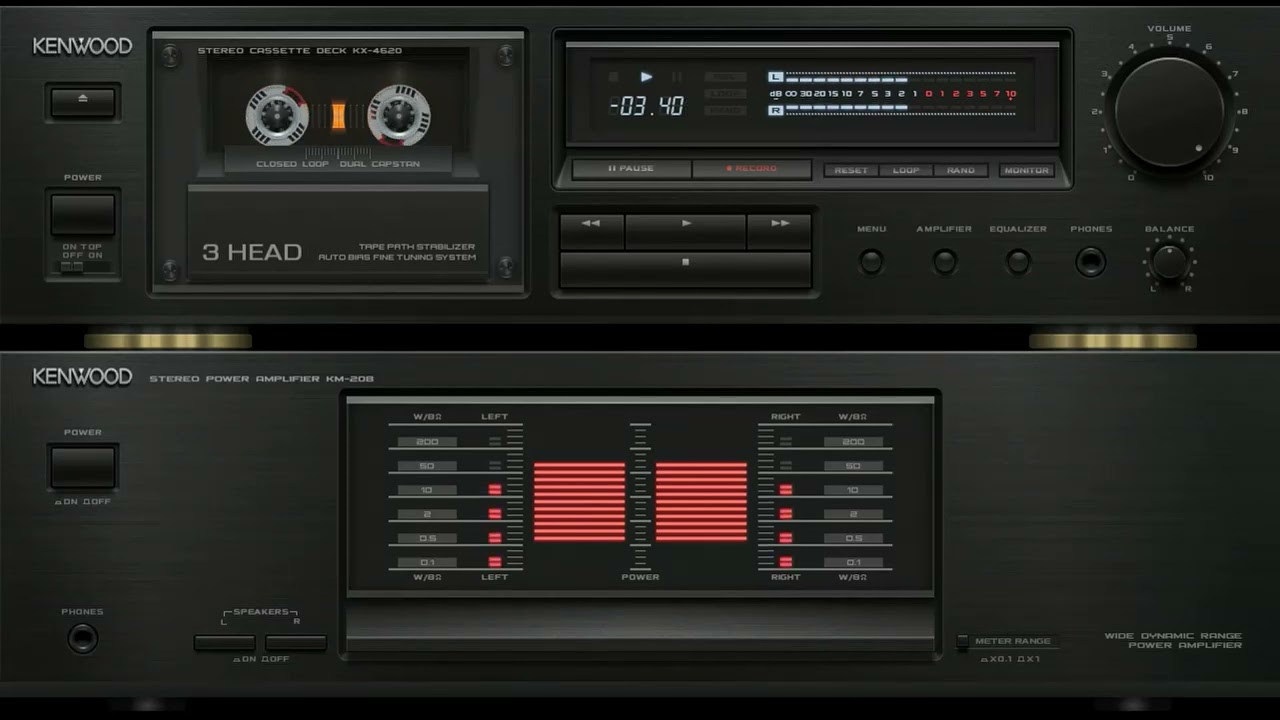
Task: Open the EQUALIZER panel button
Action: click(x=1018, y=262)
